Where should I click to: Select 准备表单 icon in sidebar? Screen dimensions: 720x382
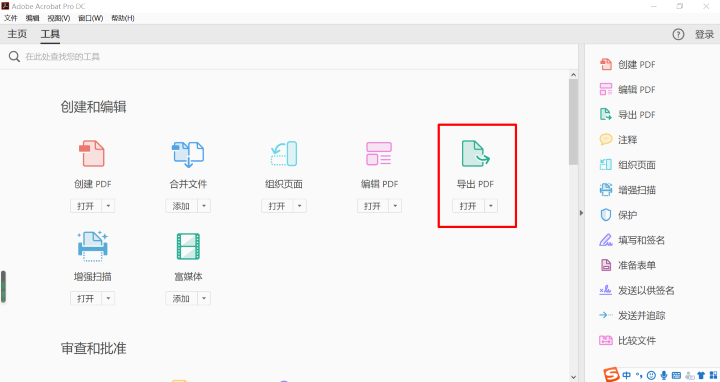(606, 265)
